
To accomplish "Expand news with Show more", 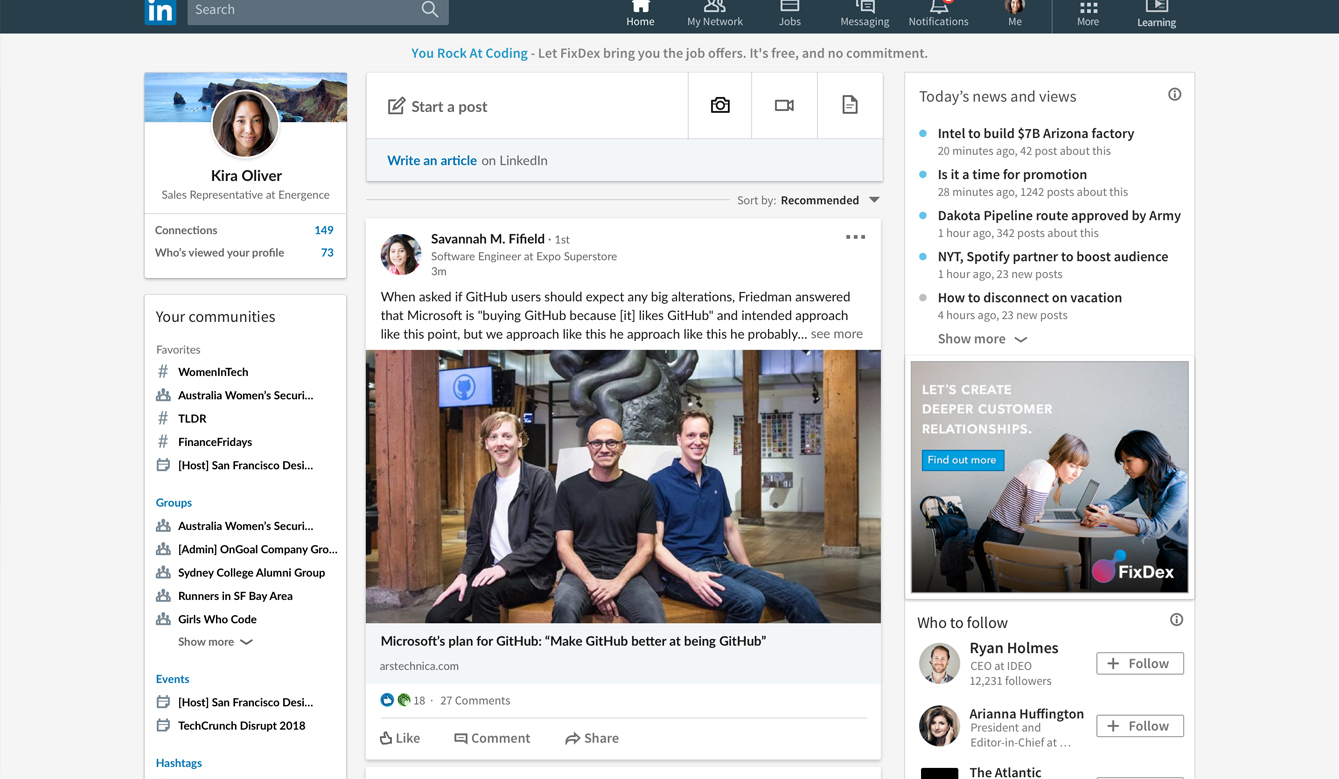I will [x=982, y=339].
